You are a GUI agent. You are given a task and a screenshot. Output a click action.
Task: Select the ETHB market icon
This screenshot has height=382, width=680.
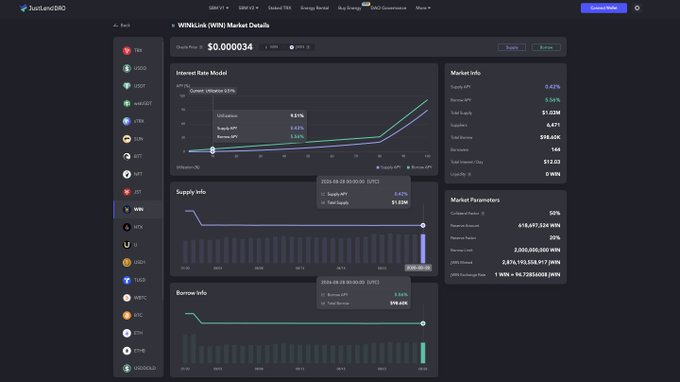(127, 351)
